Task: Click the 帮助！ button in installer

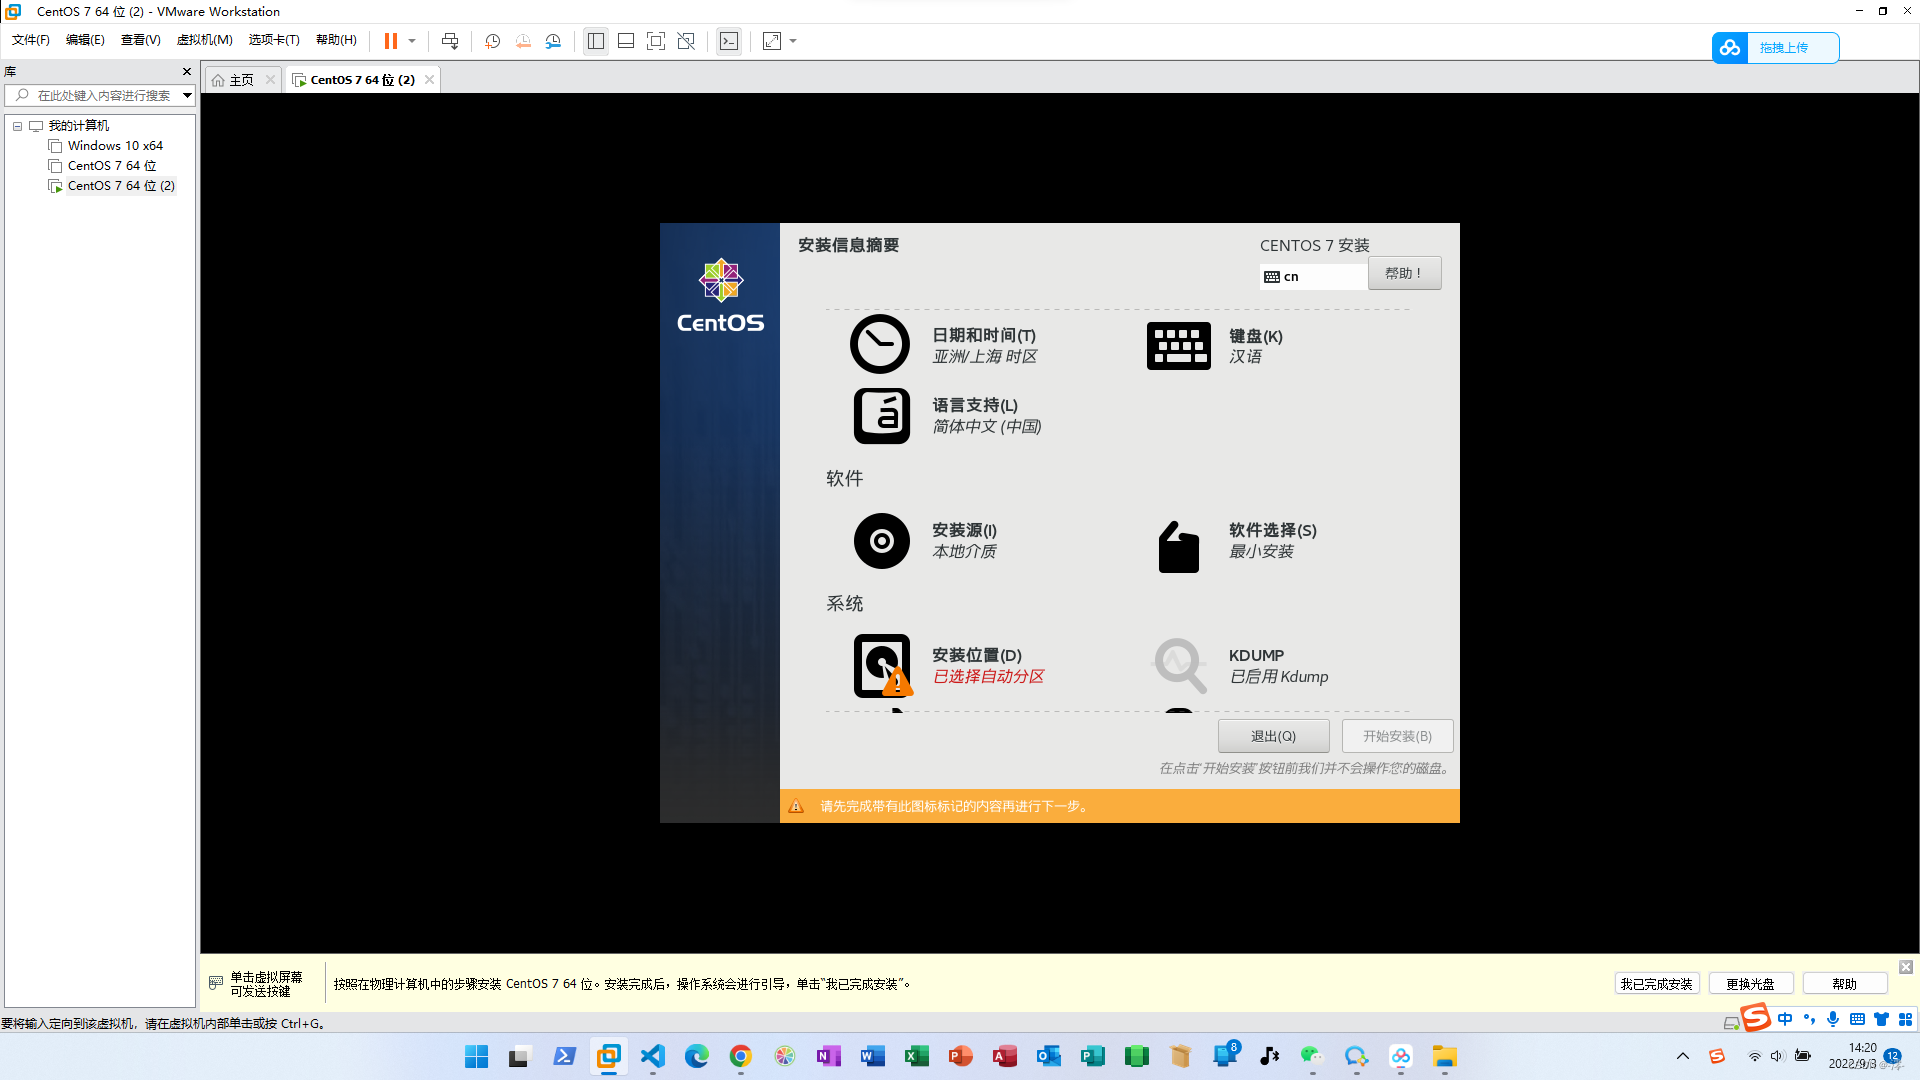Action: 1404,273
